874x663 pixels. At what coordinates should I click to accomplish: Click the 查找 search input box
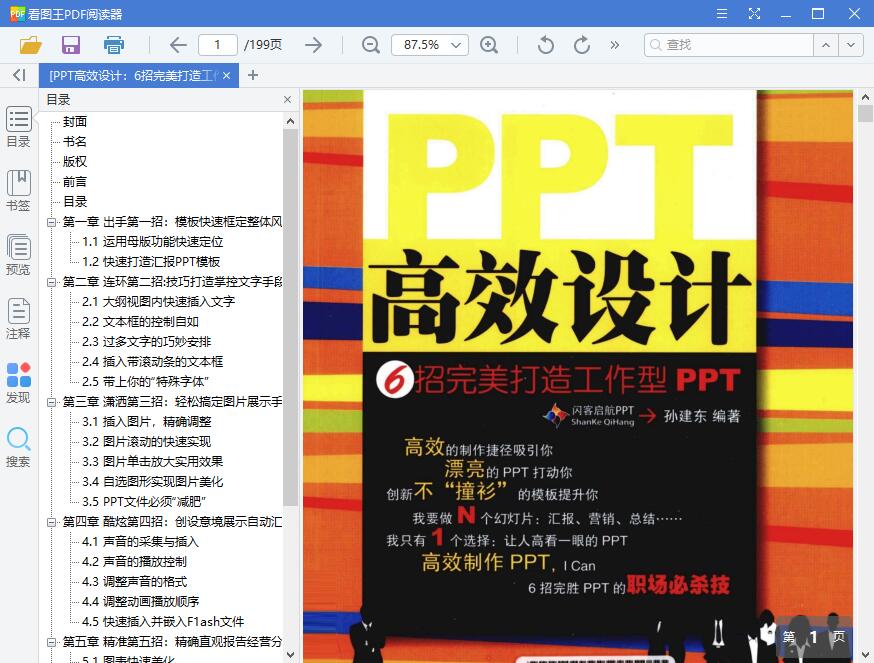(x=729, y=45)
